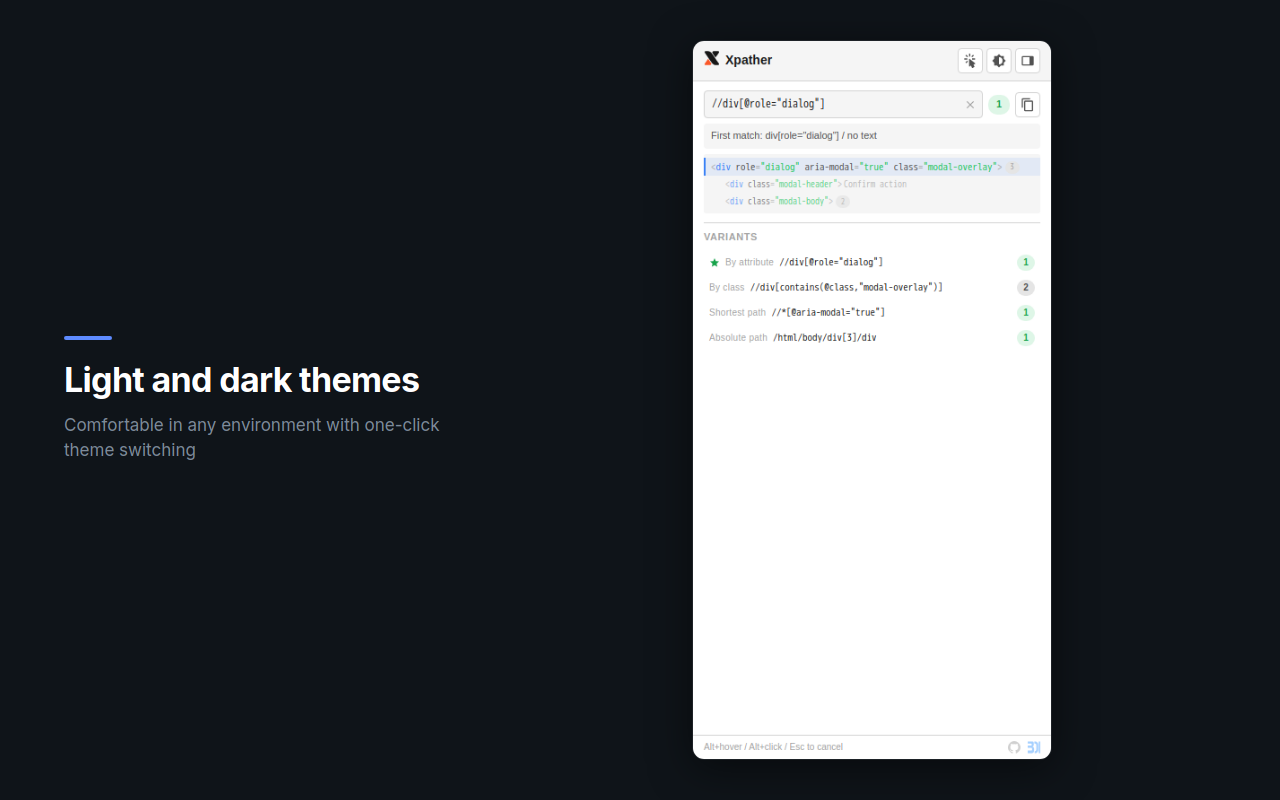1280x800 pixels.
Task: Click the green match count badge
Action: pyautogui.click(x=998, y=103)
